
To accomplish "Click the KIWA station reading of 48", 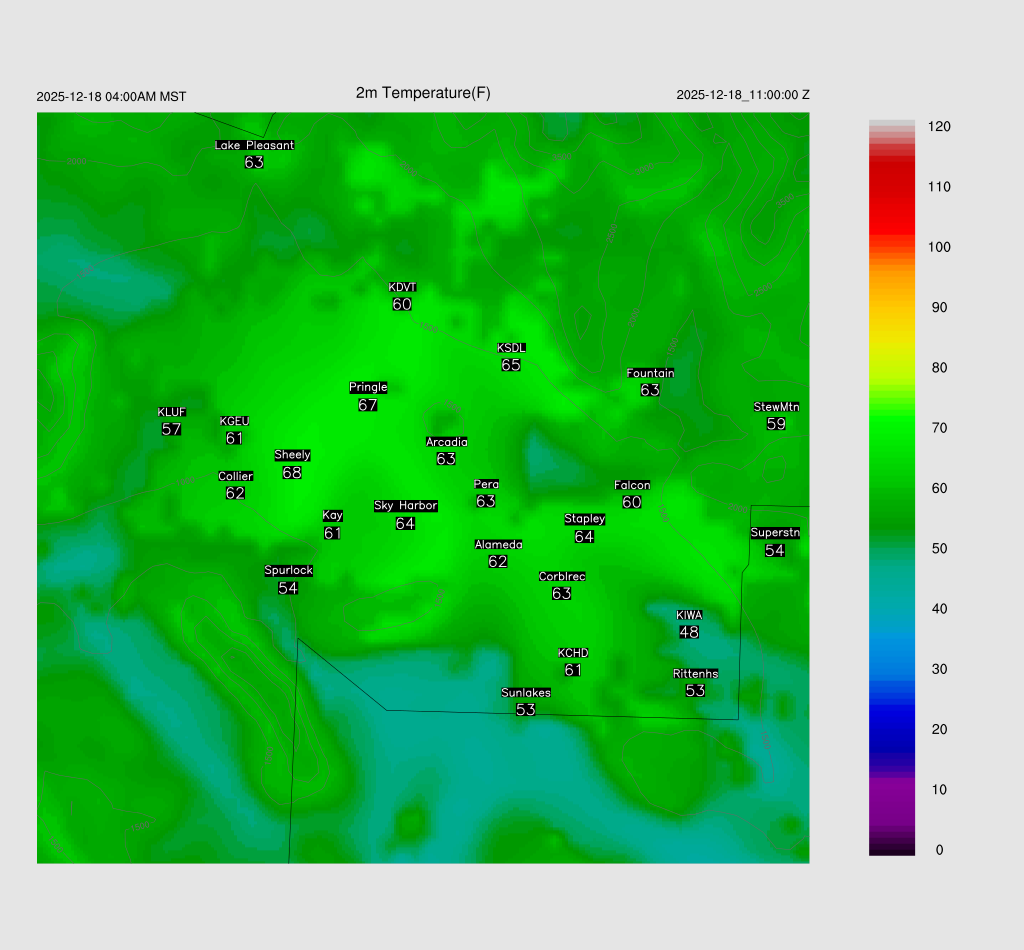I will (x=689, y=632).
